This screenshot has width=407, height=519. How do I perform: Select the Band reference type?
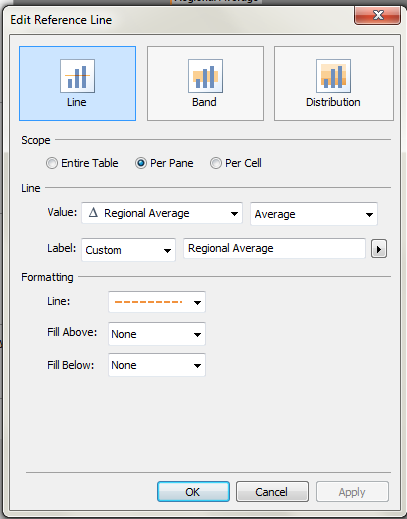point(205,83)
